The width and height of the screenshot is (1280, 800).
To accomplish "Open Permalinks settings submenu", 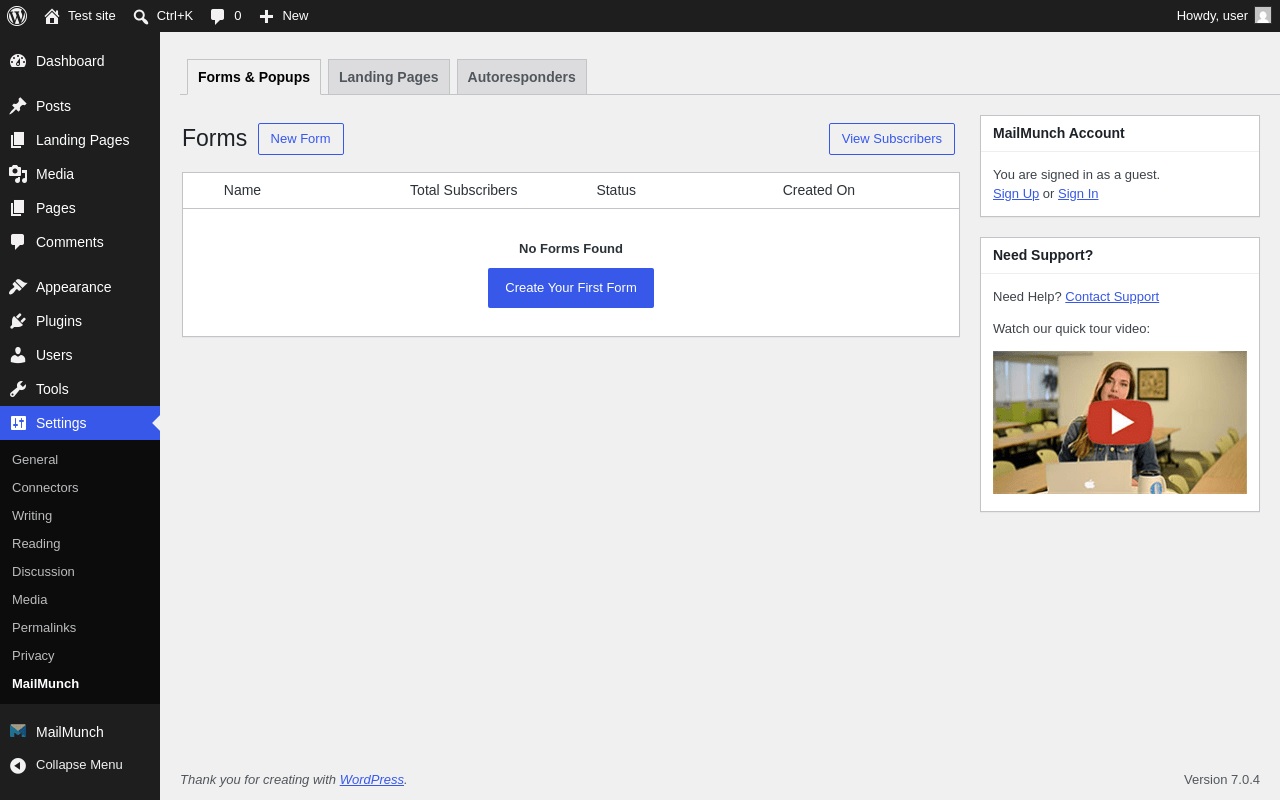I will (x=80, y=627).
